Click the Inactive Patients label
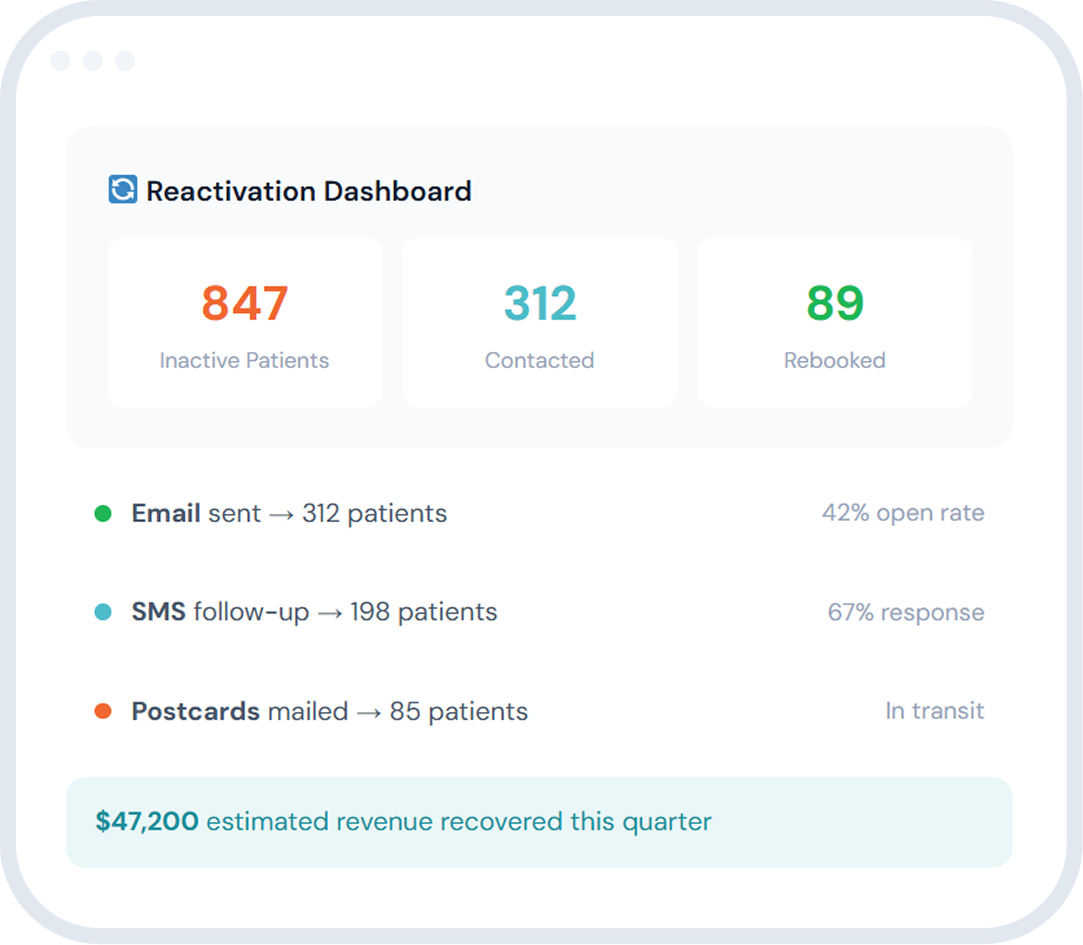This screenshot has height=945, width=1083. pos(244,360)
